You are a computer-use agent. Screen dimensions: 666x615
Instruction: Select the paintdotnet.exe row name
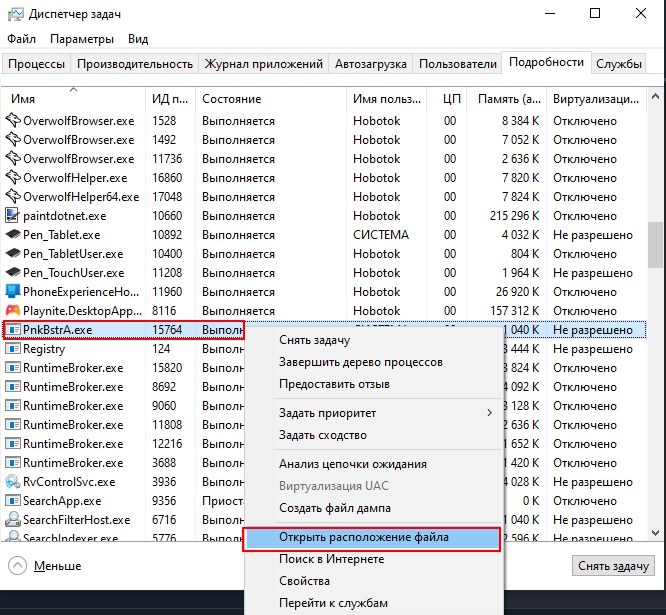(65, 216)
